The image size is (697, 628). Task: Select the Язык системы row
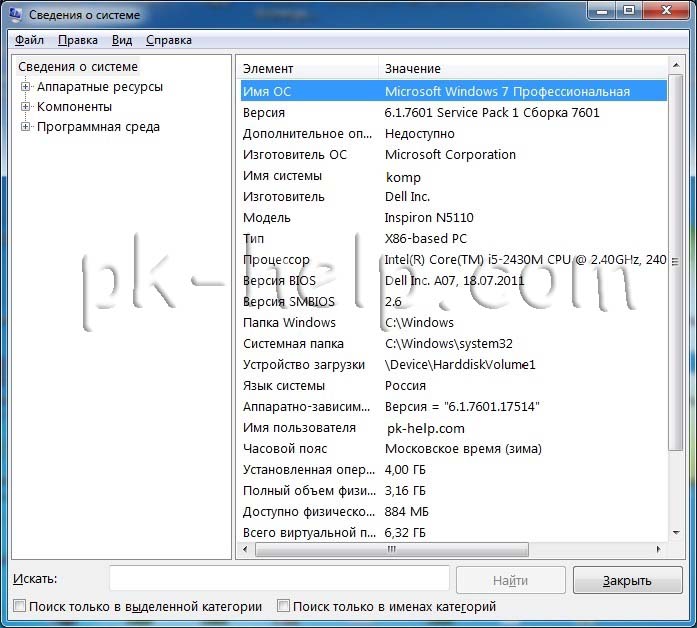[x=453, y=385]
